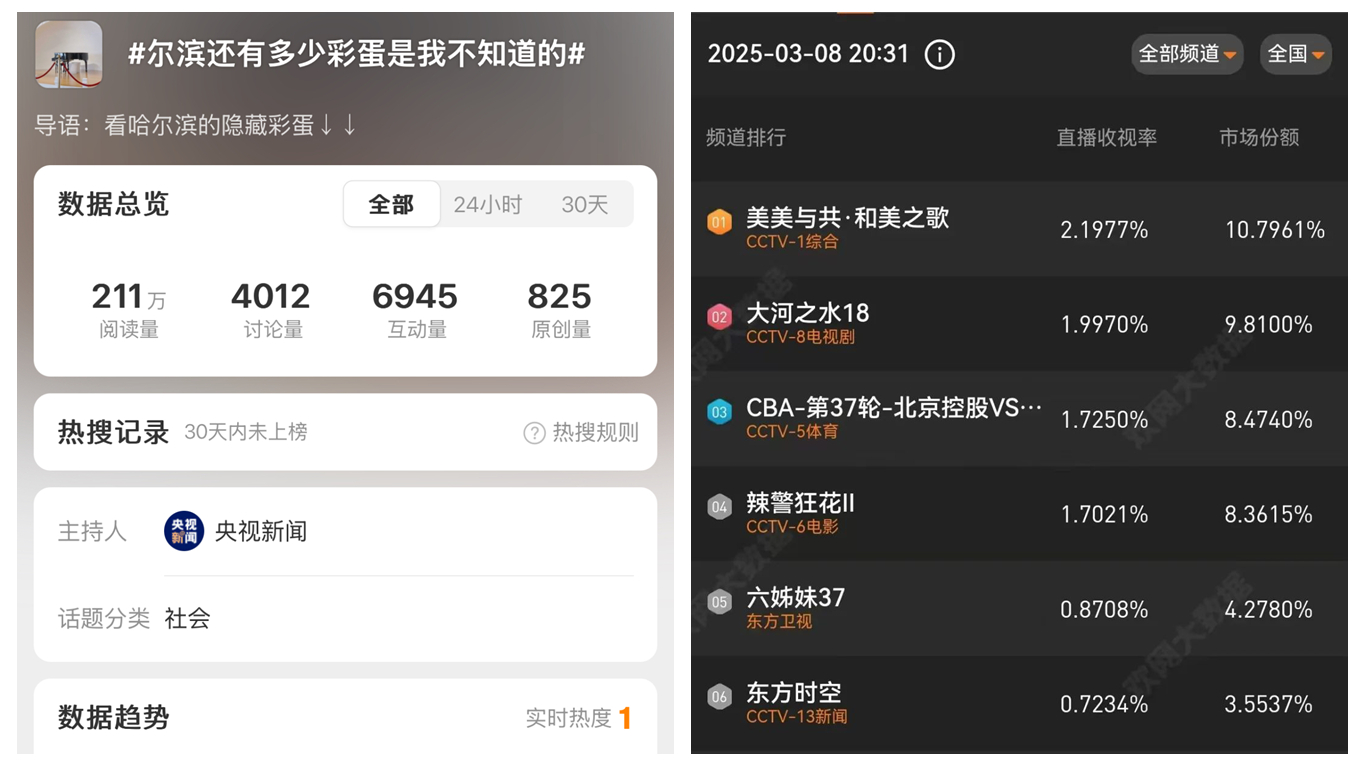
Task: Open the 热搜规则 link
Action: (x=595, y=433)
